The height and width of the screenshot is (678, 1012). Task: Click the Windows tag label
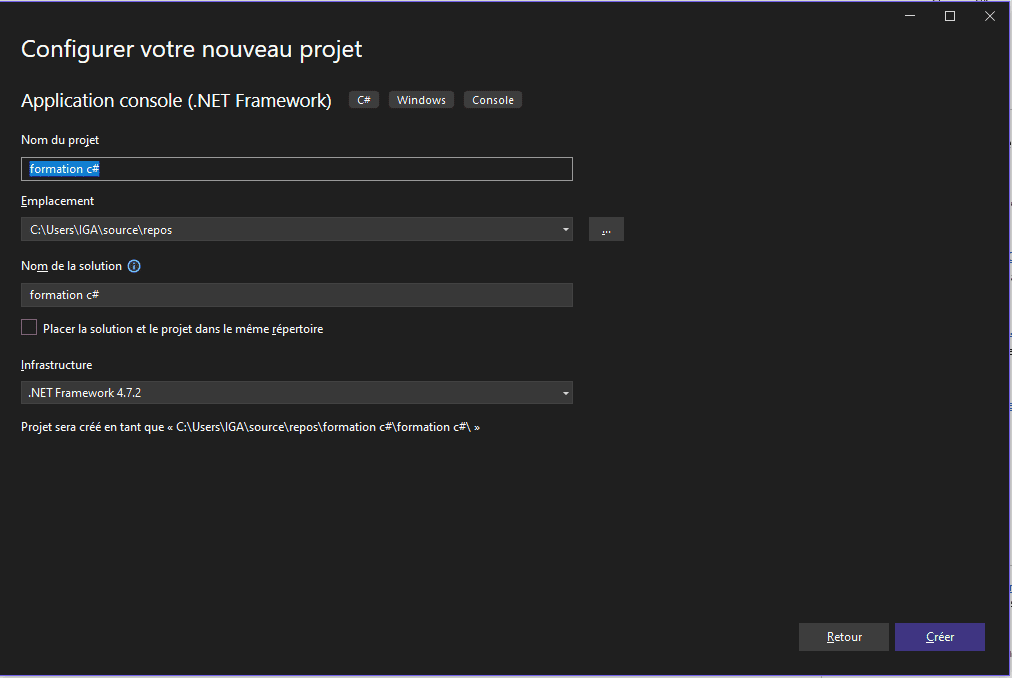click(x=421, y=100)
